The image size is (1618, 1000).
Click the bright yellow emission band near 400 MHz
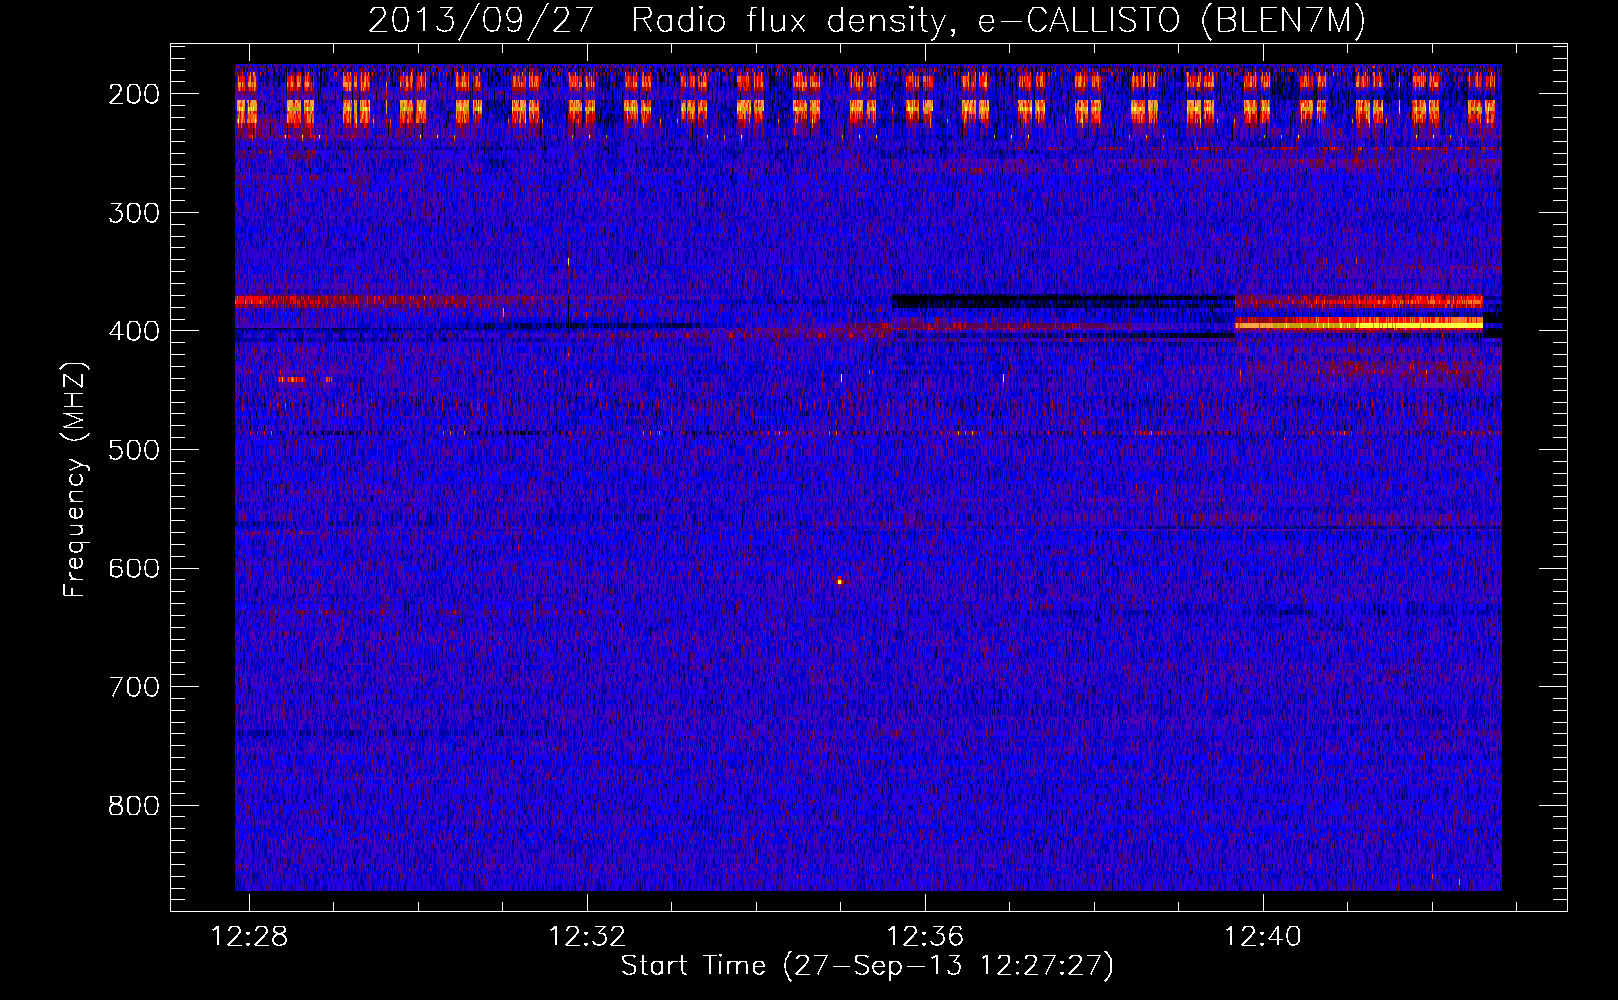pyautogui.click(x=1359, y=323)
